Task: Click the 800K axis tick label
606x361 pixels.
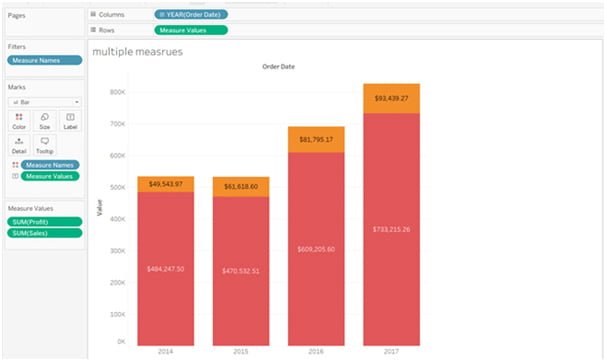Action: tap(117, 92)
